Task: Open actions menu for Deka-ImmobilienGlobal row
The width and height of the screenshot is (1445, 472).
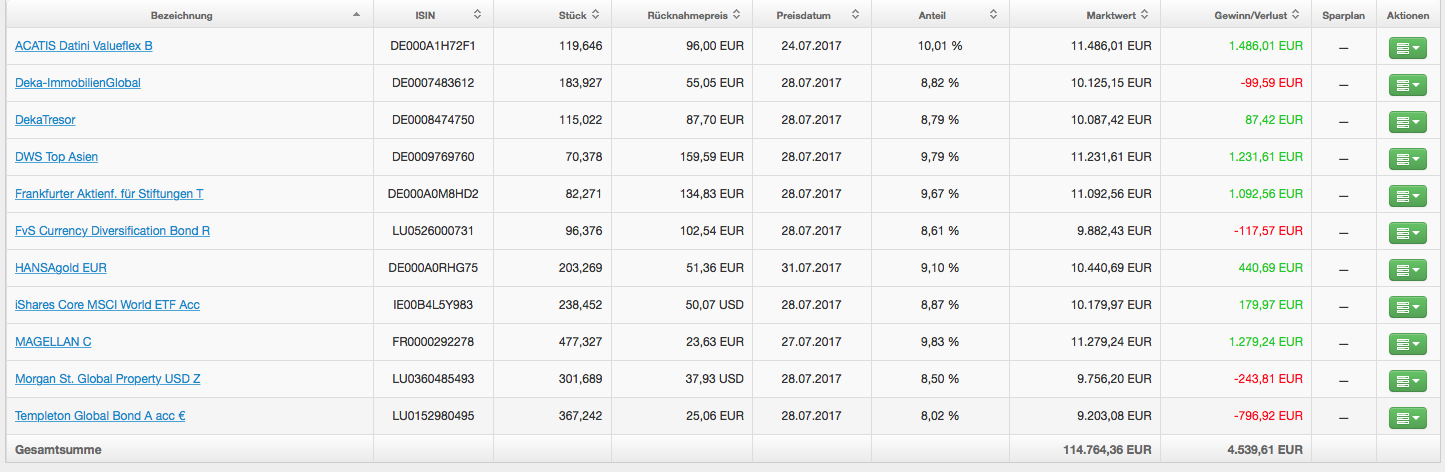Action: point(1410,84)
